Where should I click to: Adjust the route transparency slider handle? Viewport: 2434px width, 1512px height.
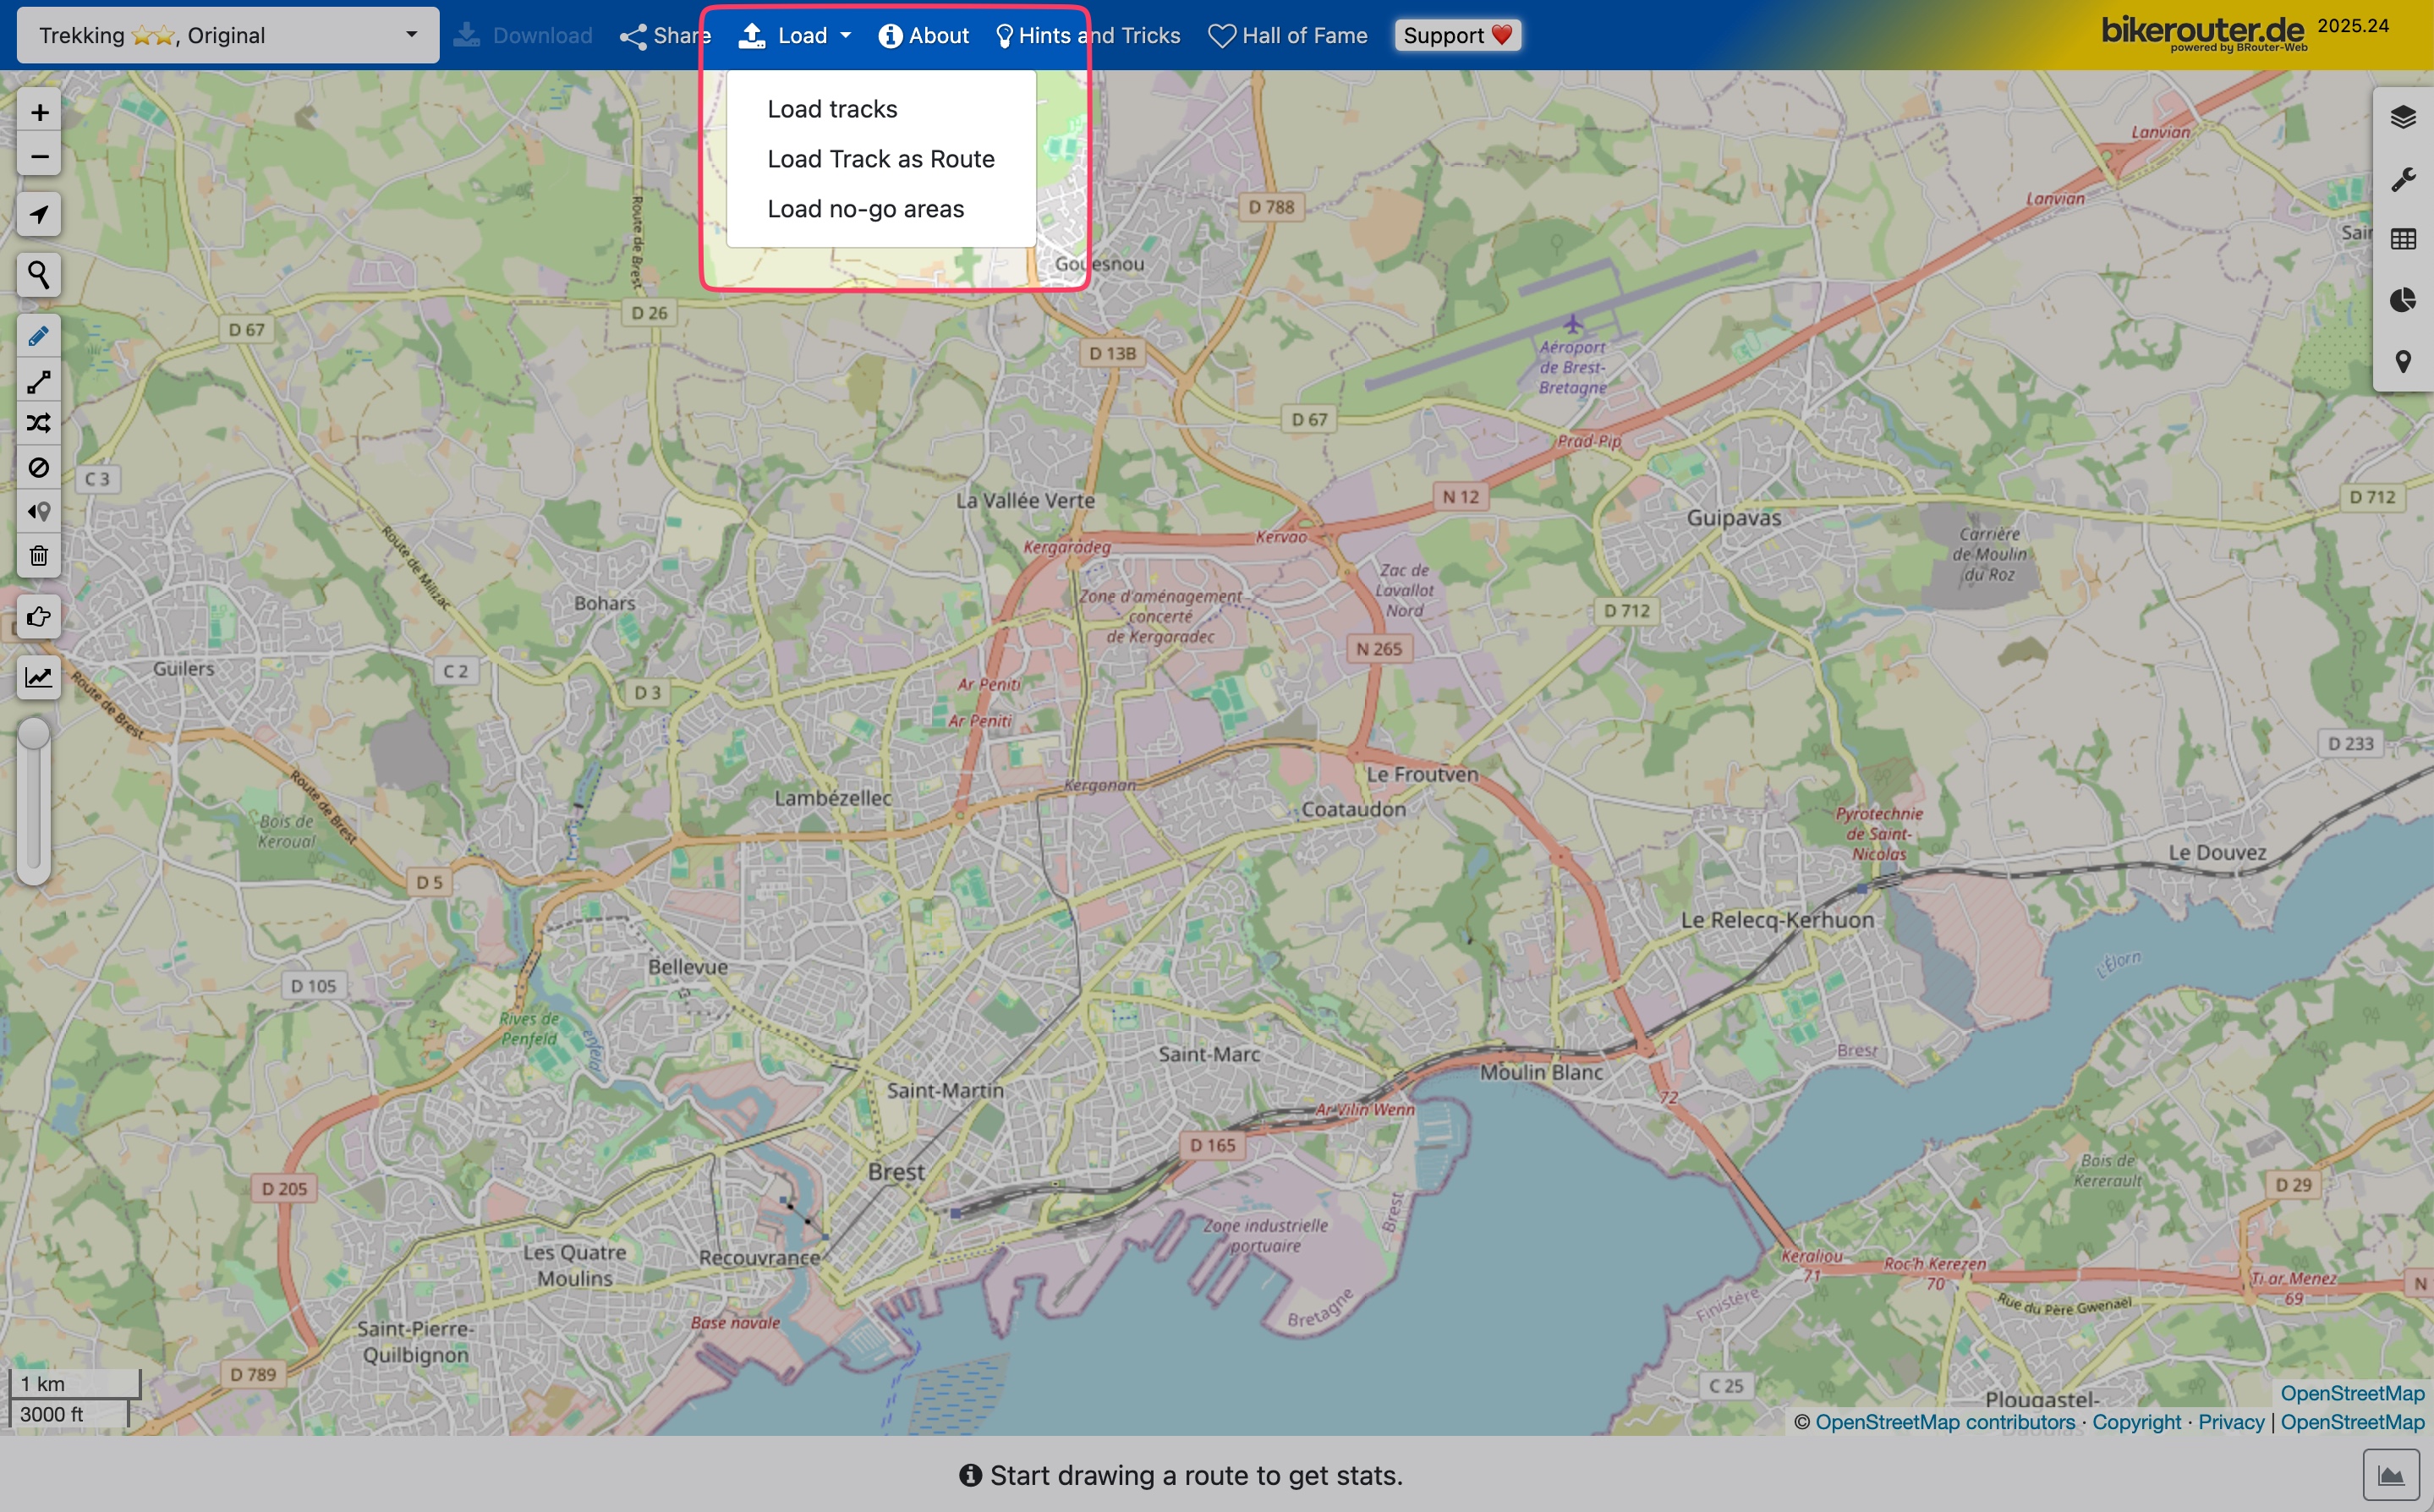point(34,733)
